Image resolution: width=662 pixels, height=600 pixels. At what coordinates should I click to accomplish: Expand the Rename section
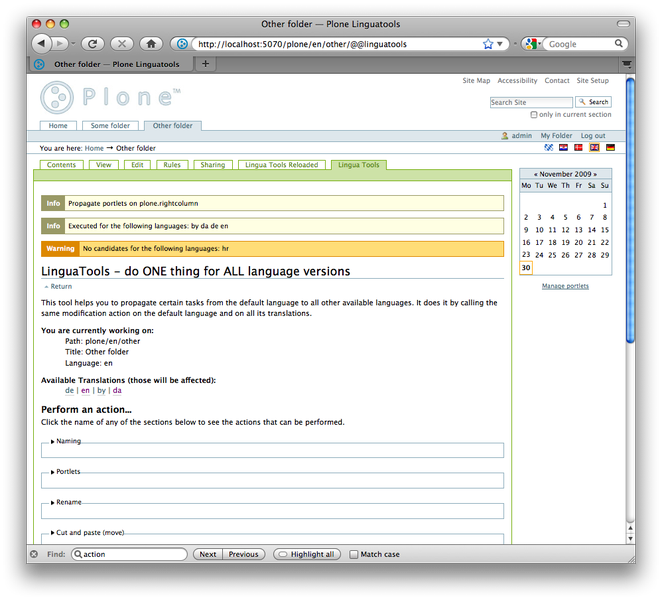click(67, 502)
